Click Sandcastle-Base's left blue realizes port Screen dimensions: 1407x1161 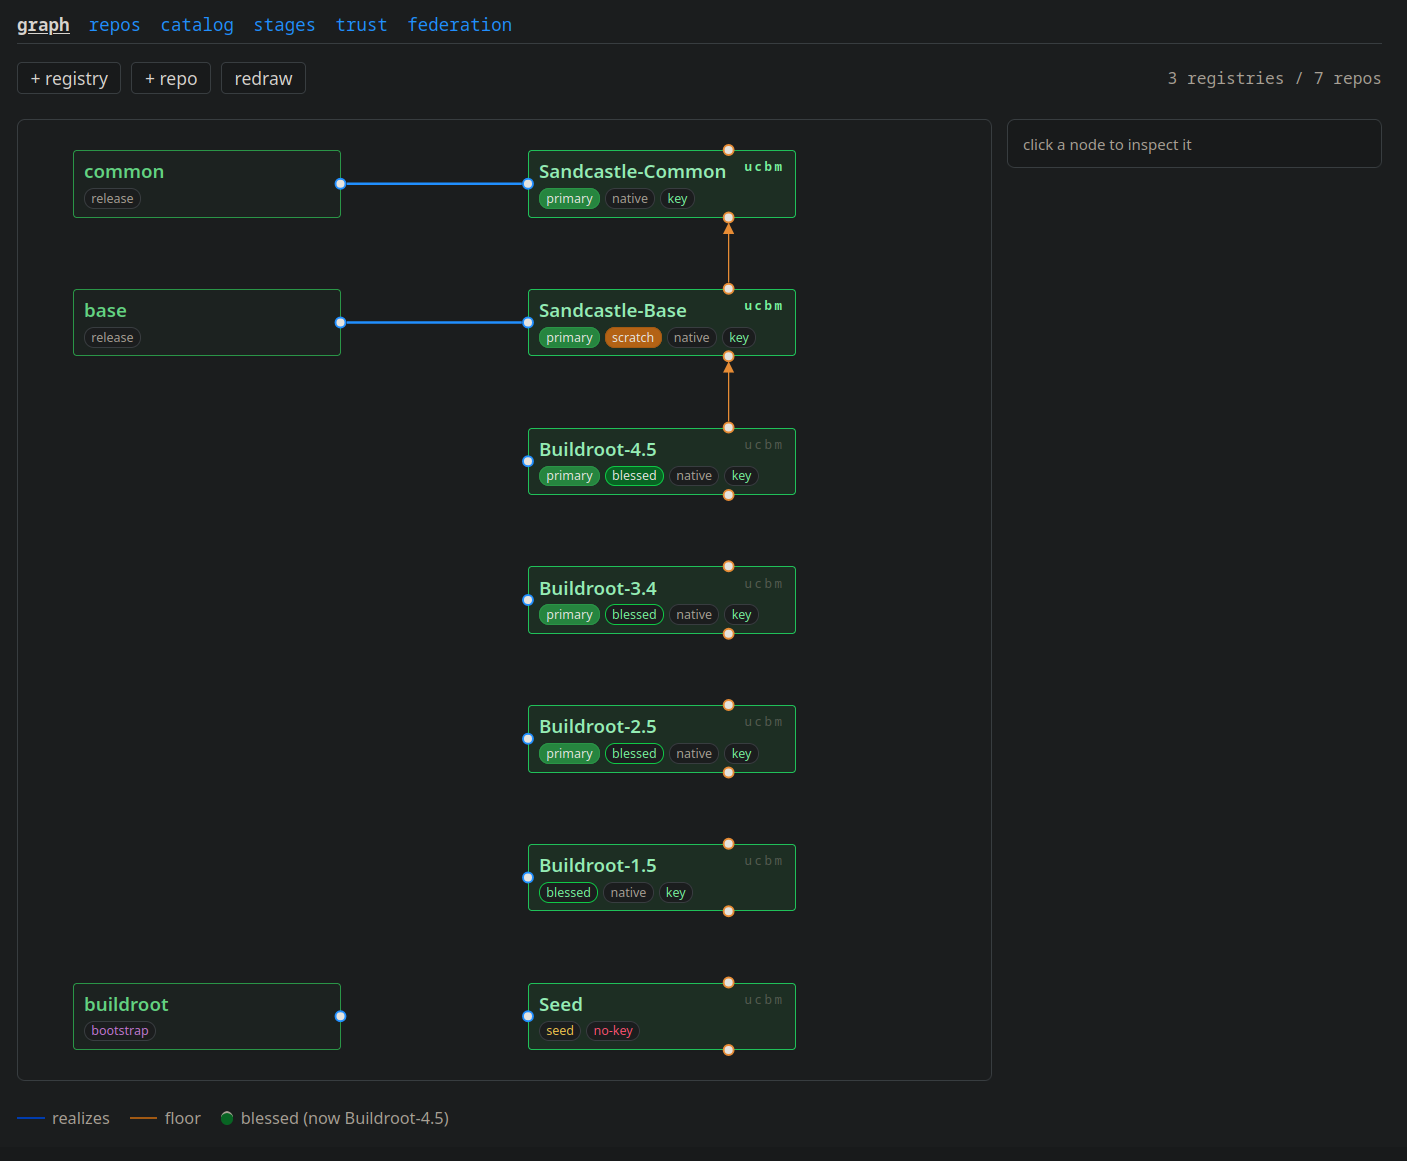[x=528, y=323]
